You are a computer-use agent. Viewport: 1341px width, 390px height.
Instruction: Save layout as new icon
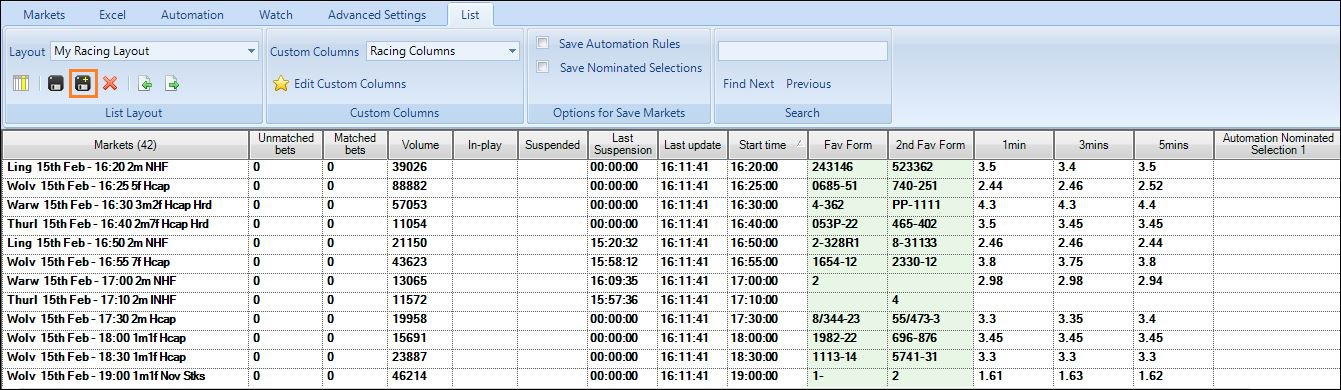click(x=83, y=84)
